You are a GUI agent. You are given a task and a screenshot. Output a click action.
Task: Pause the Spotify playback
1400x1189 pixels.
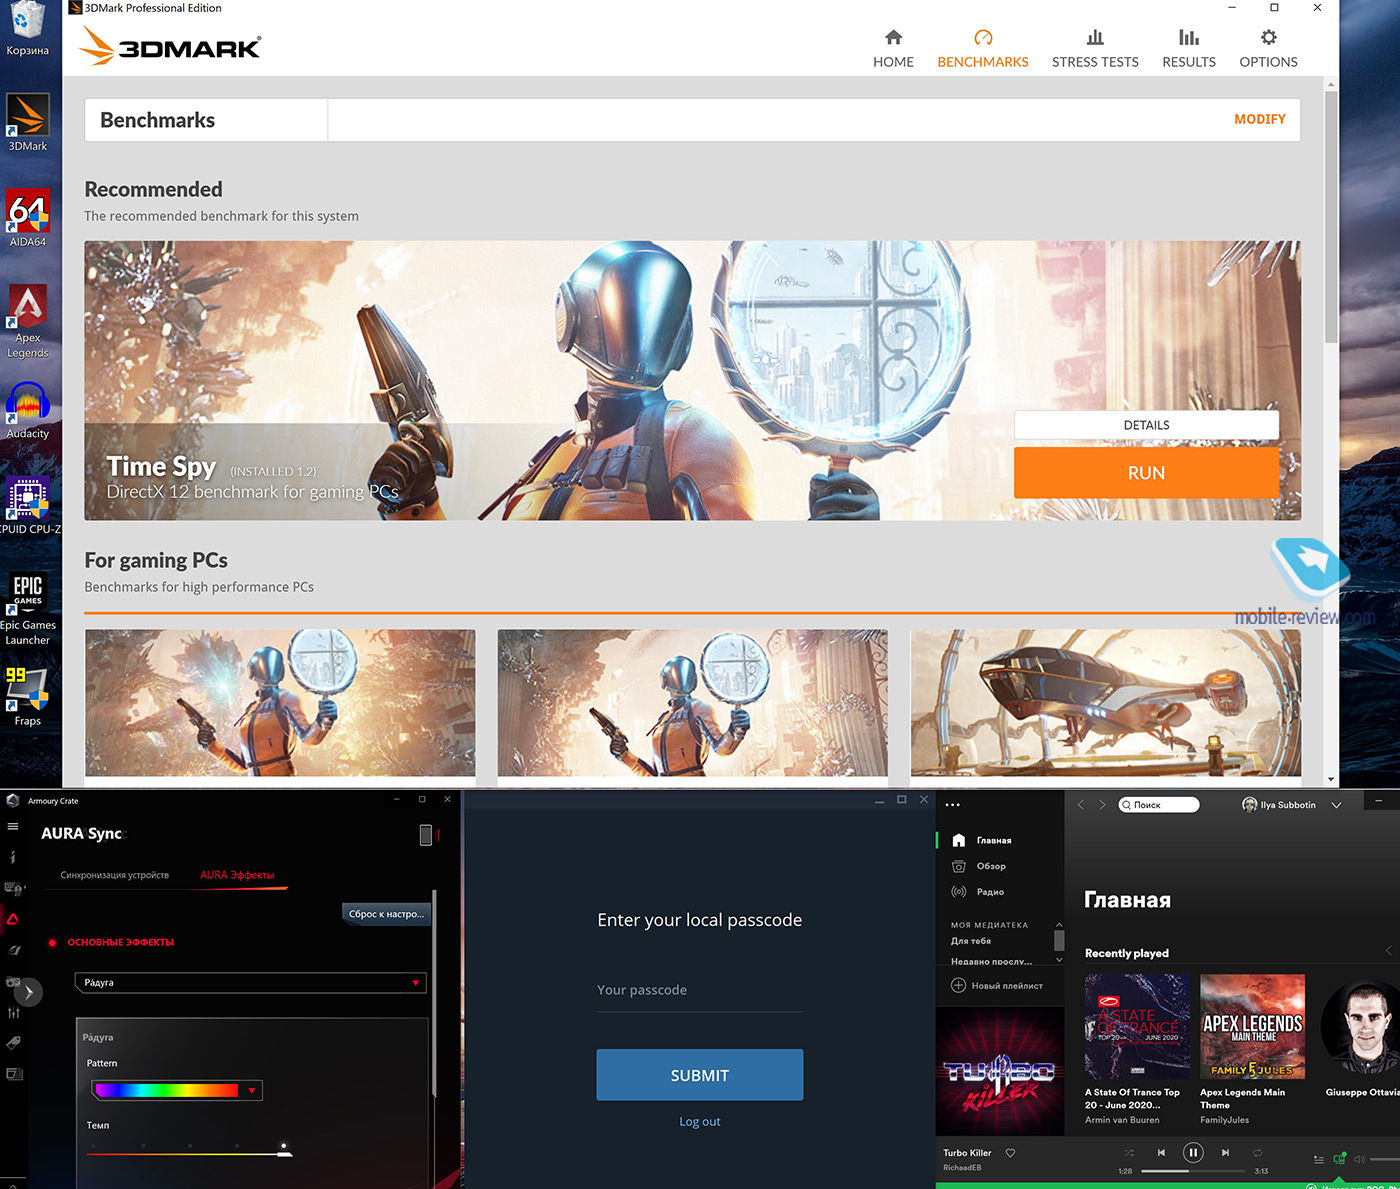pos(1193,1153)
